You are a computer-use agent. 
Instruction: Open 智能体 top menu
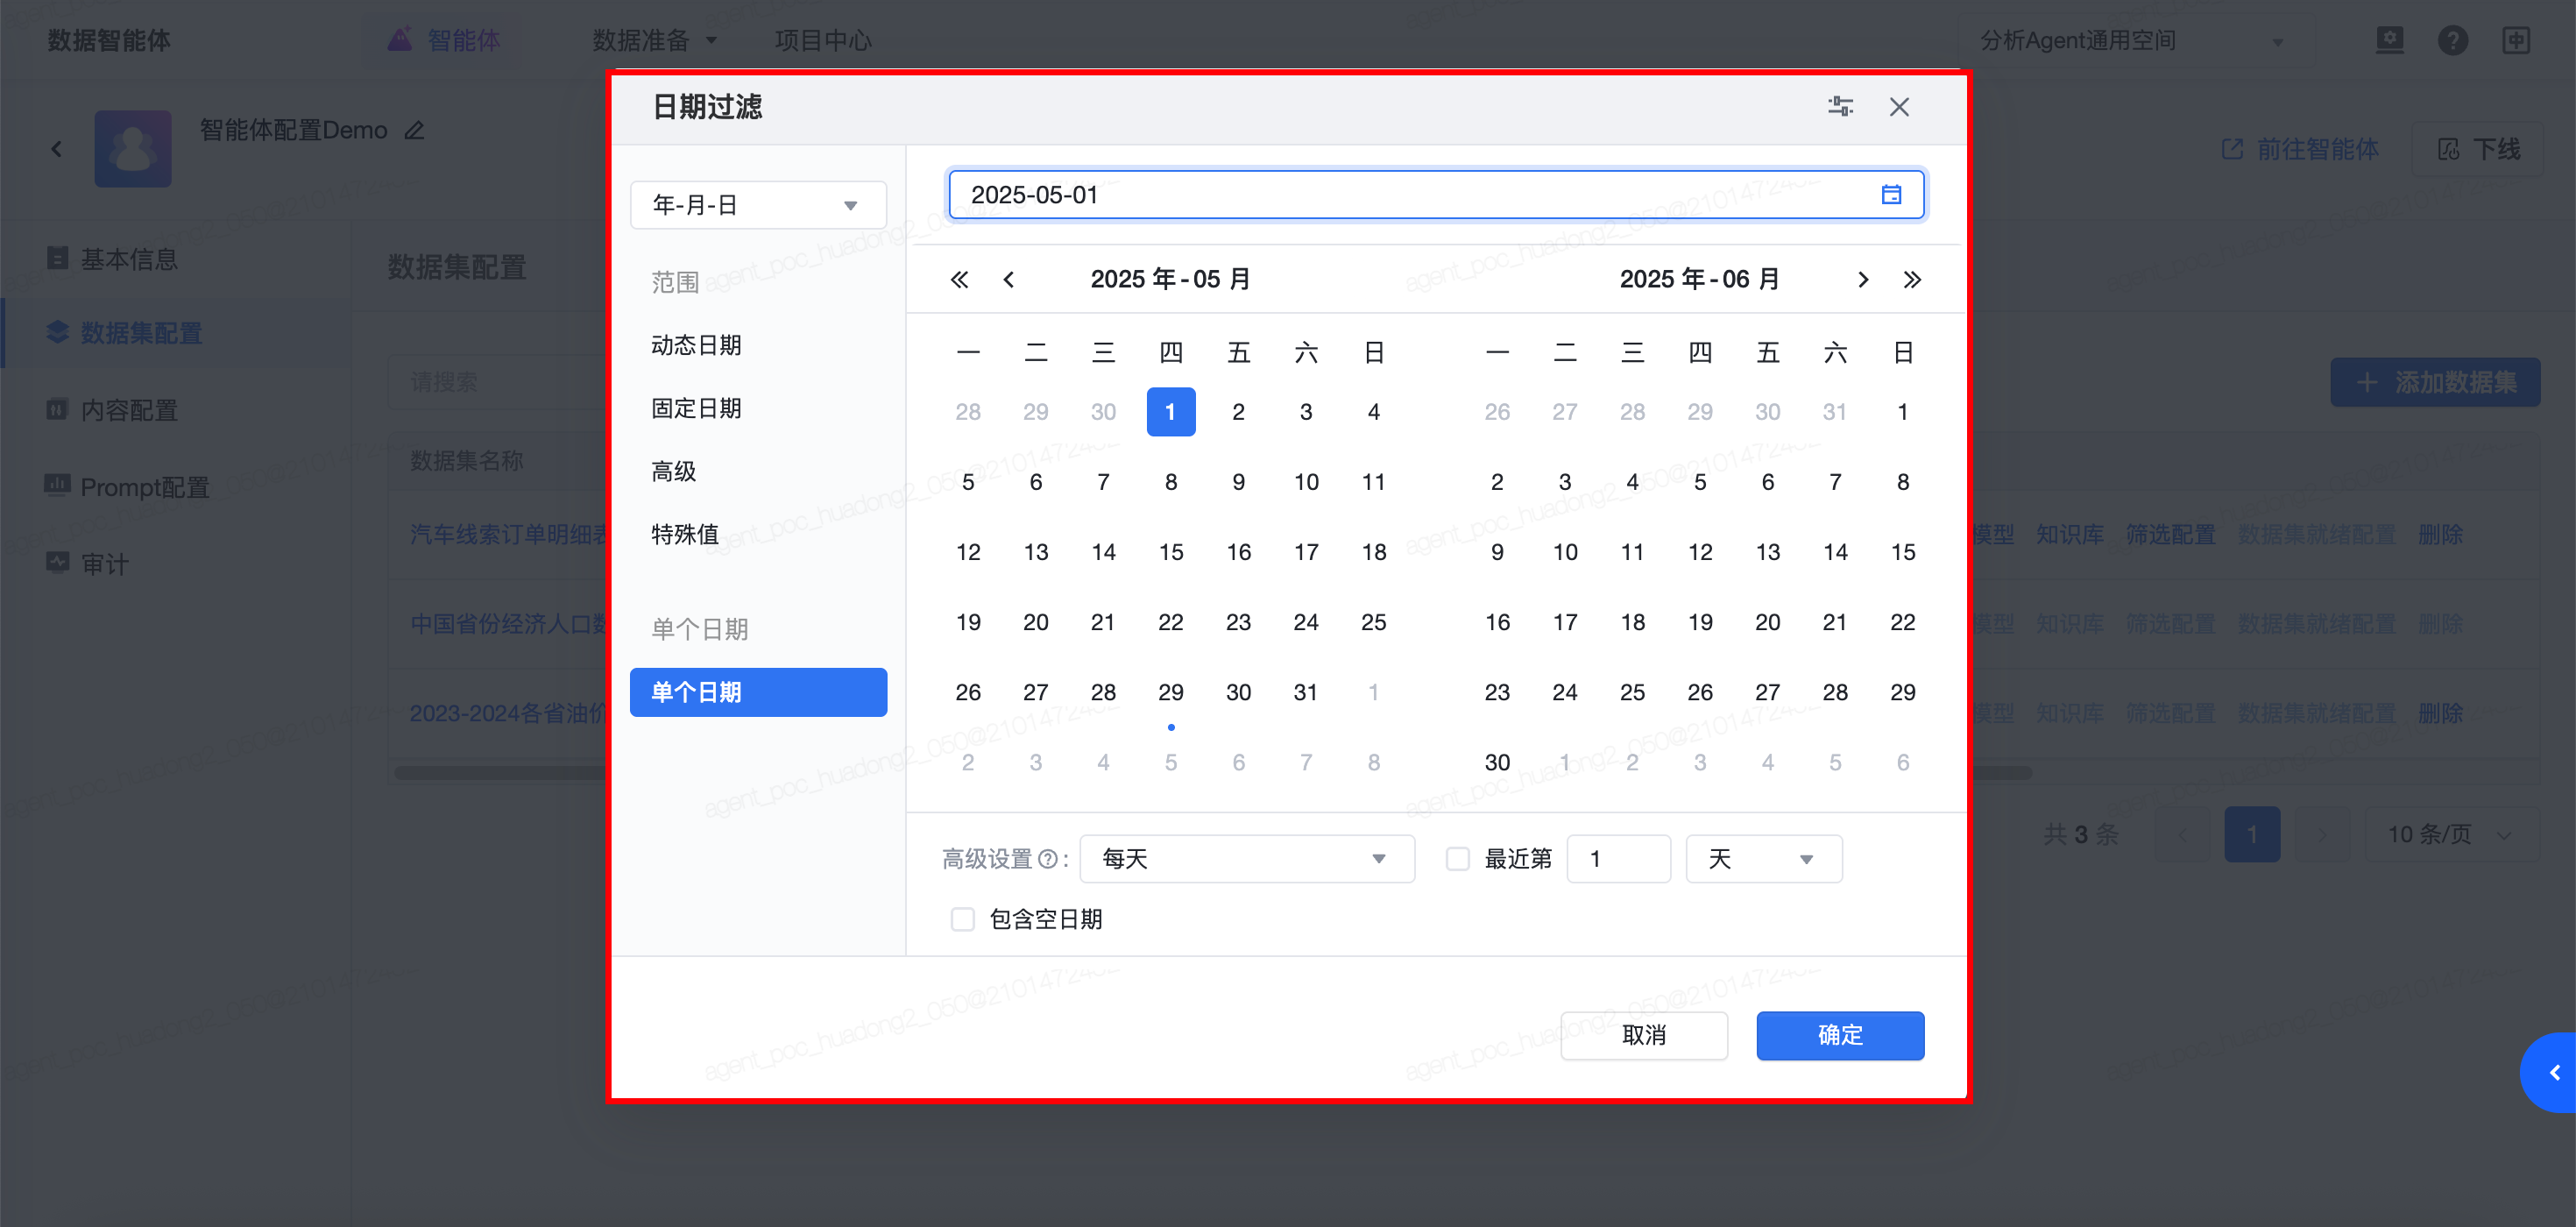tap(464, 41)
